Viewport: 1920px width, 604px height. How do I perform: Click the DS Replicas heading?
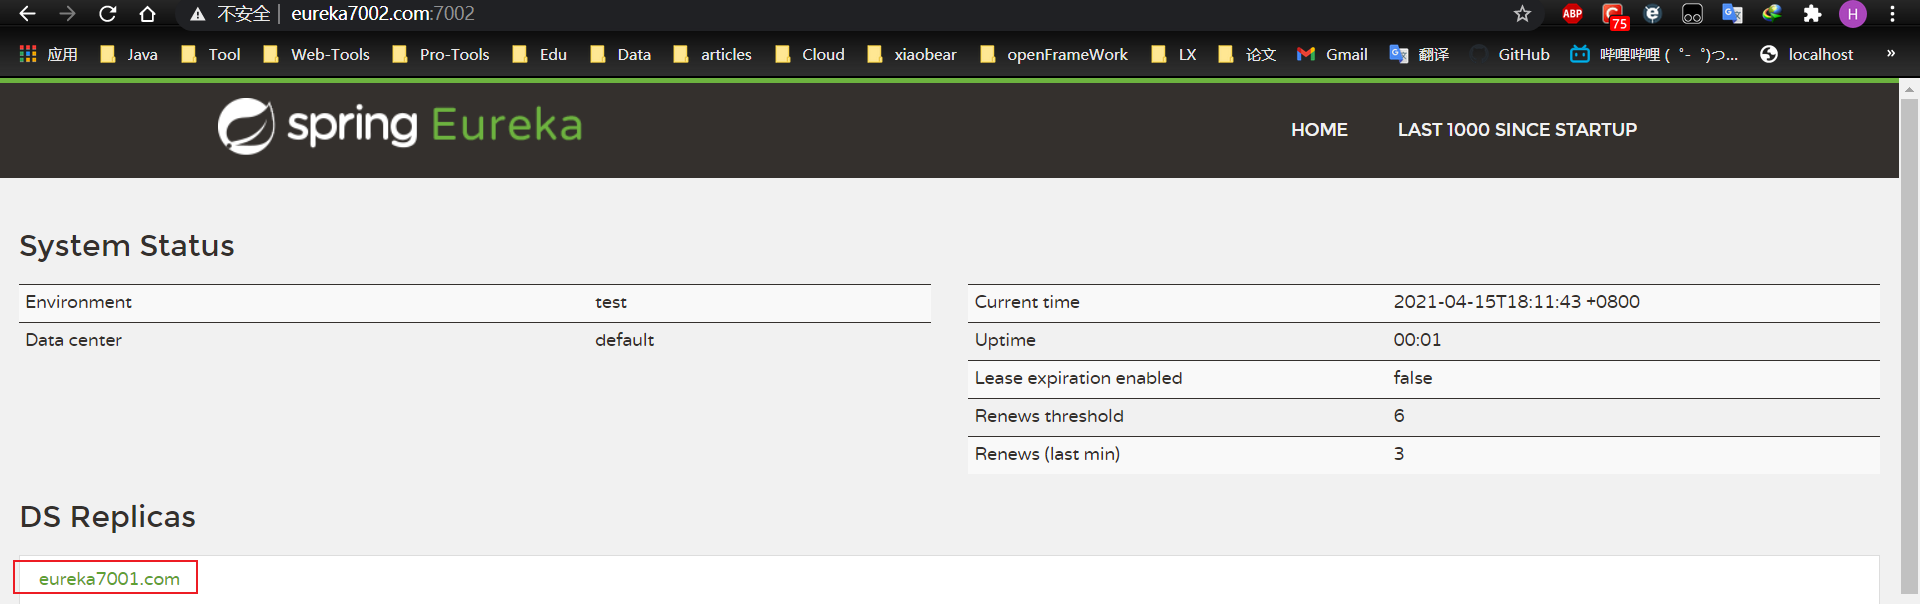[108, 517]
